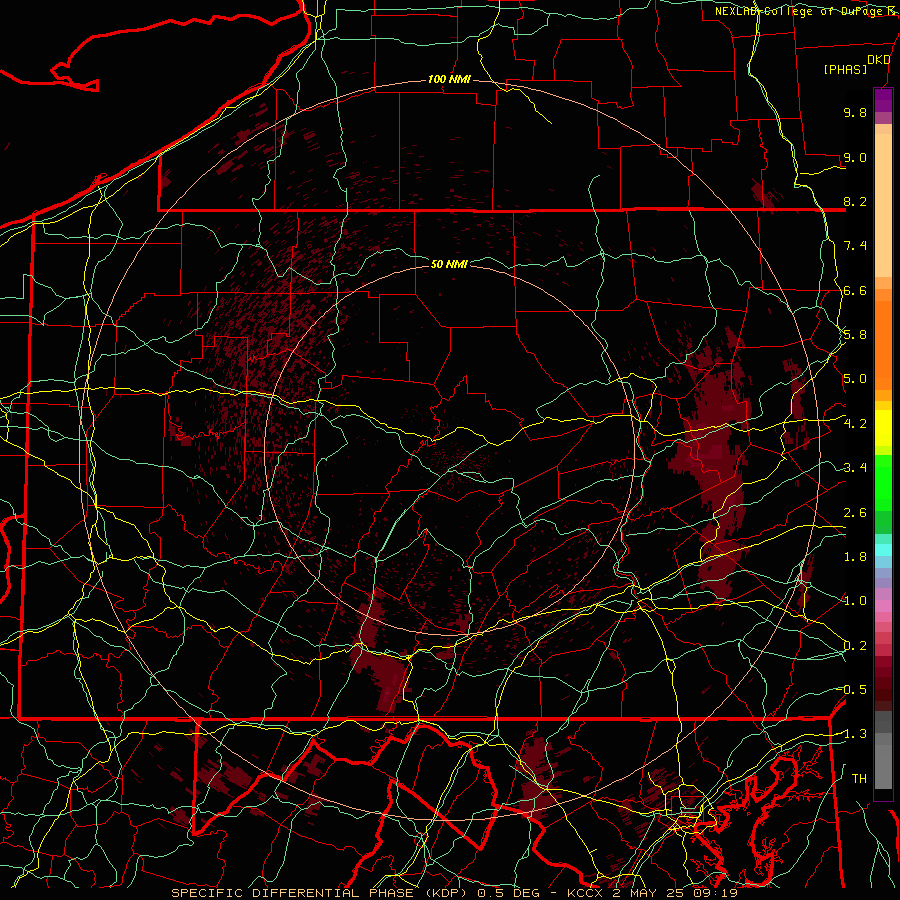Click the "DKD" legend unit label
Viewport: 900px width, 900px height.
[x=878, y=60]
